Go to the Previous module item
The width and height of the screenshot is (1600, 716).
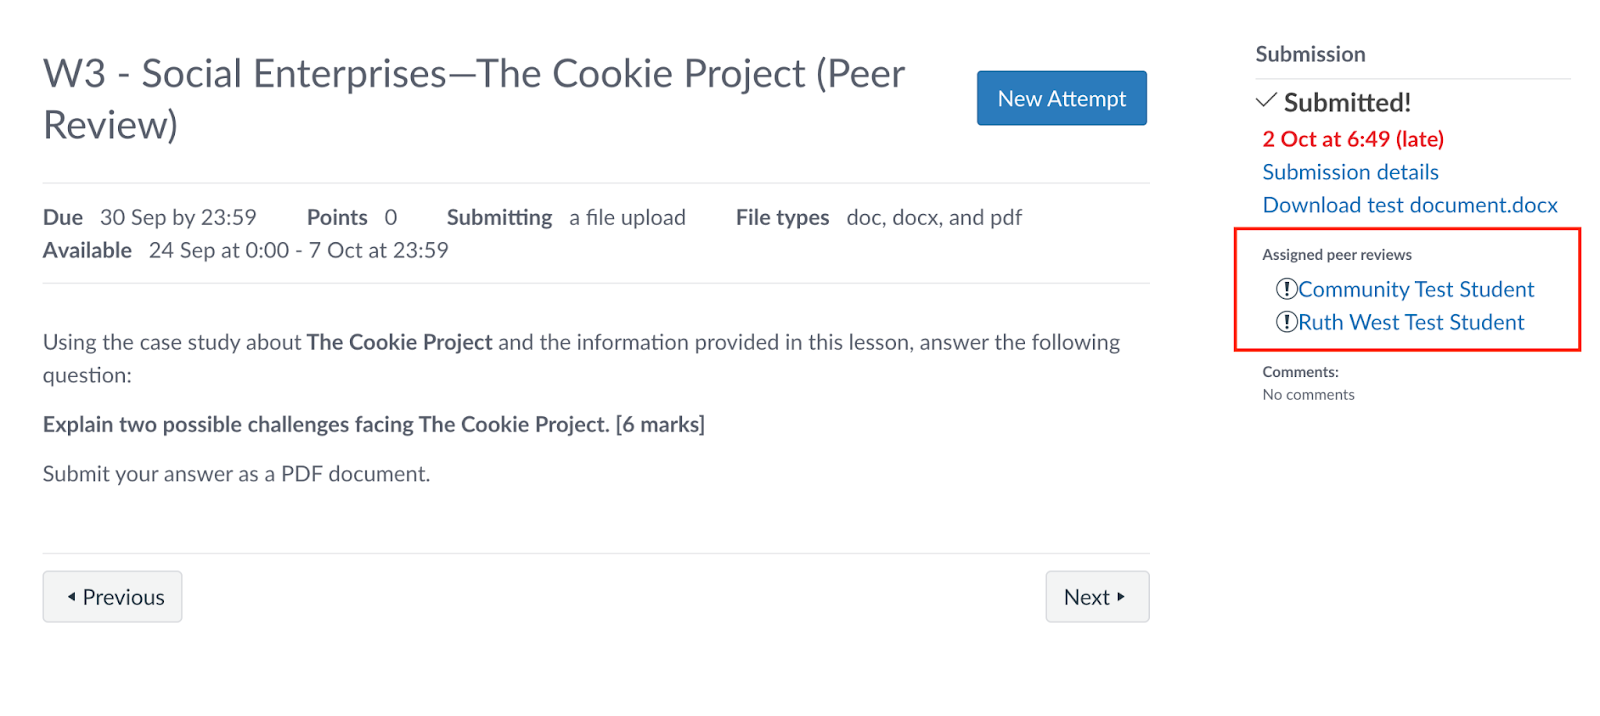[112, 597]
